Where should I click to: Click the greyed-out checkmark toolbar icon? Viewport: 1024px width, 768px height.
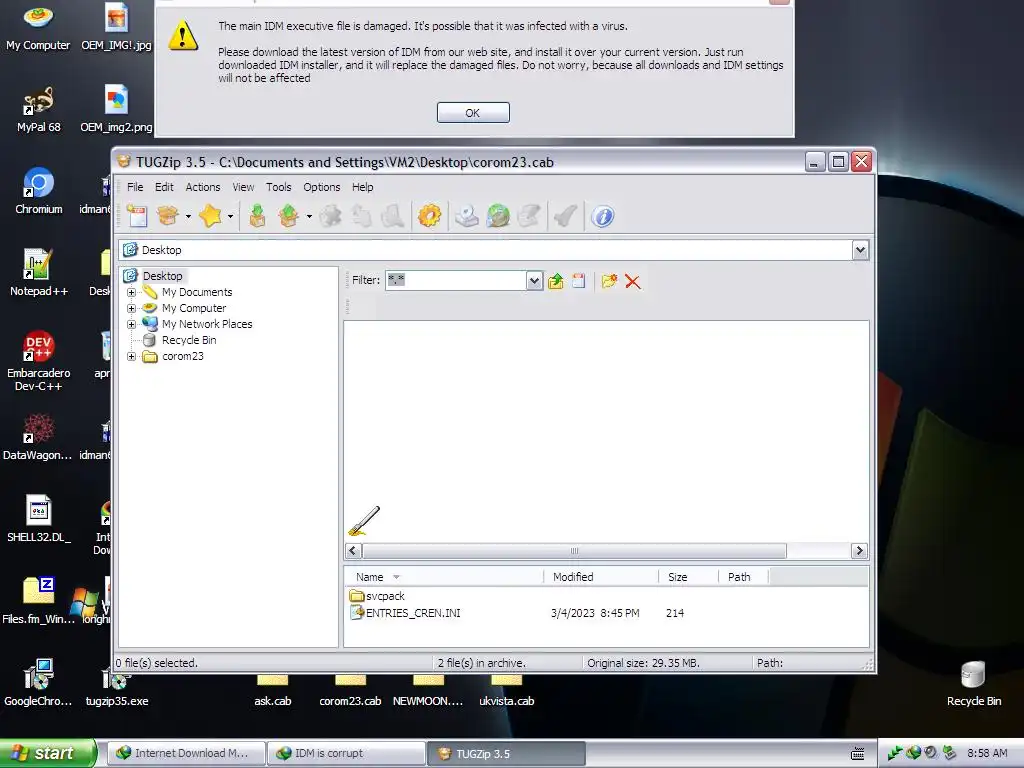click(565, 216)
